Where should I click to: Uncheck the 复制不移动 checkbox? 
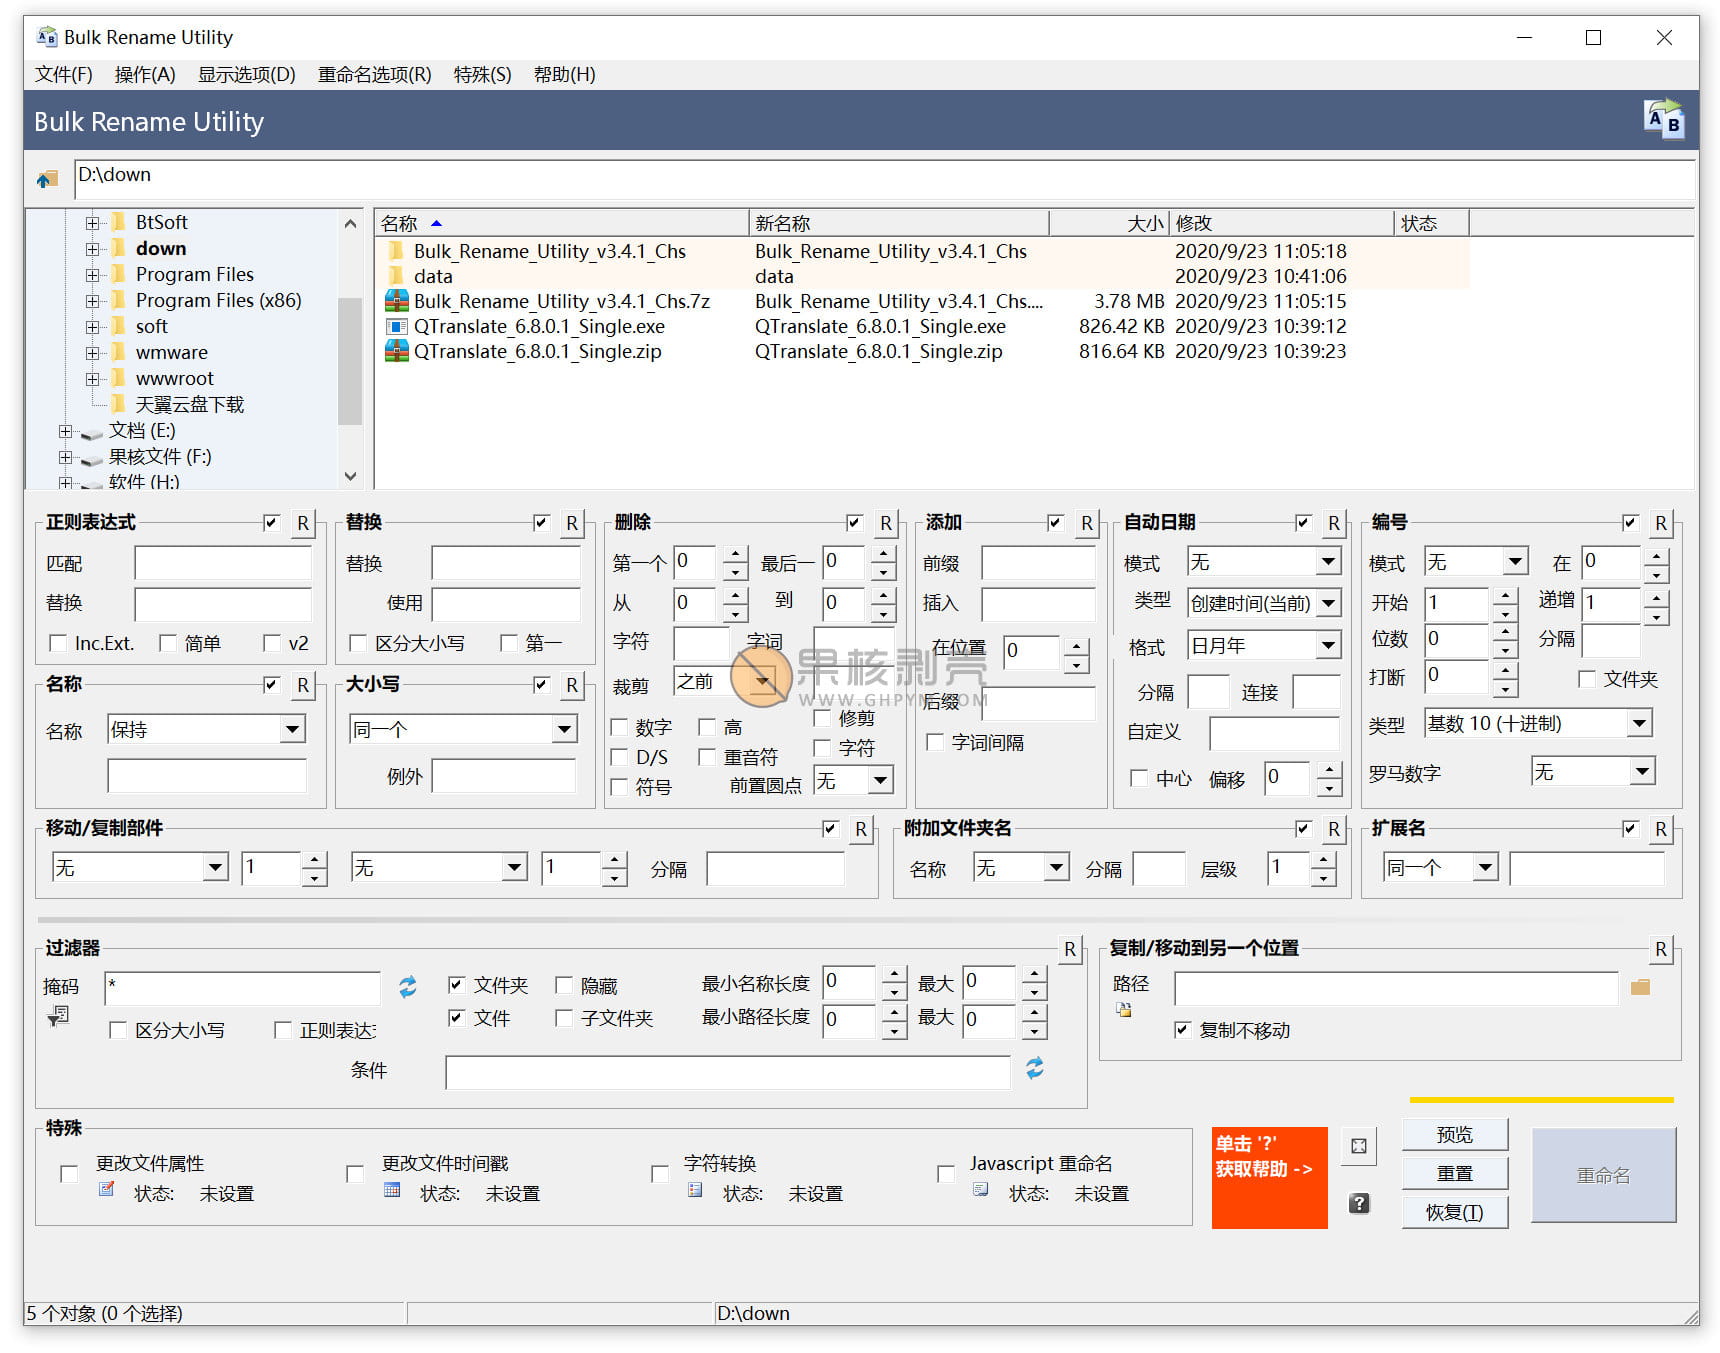click(x=1183, y=1031)
